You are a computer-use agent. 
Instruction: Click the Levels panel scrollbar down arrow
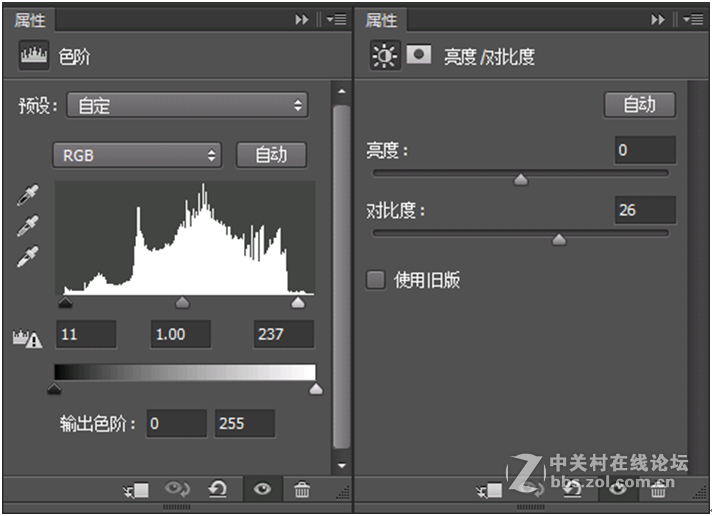point(342,465)
